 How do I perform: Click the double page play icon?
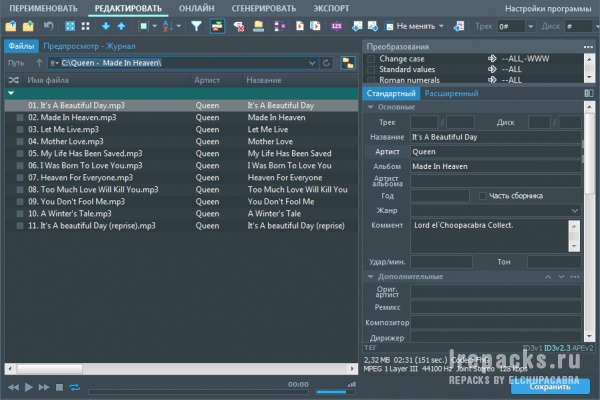tap(315, 26)
